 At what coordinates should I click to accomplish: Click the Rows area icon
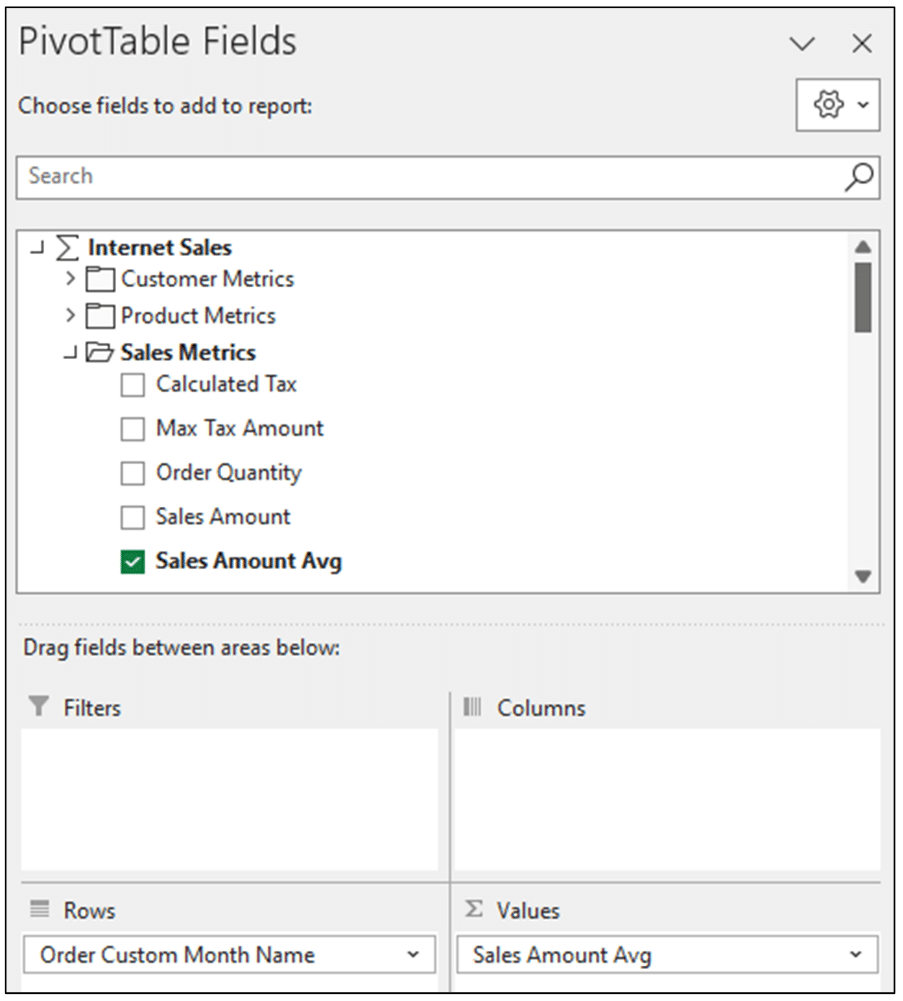(x=38, y=909)
